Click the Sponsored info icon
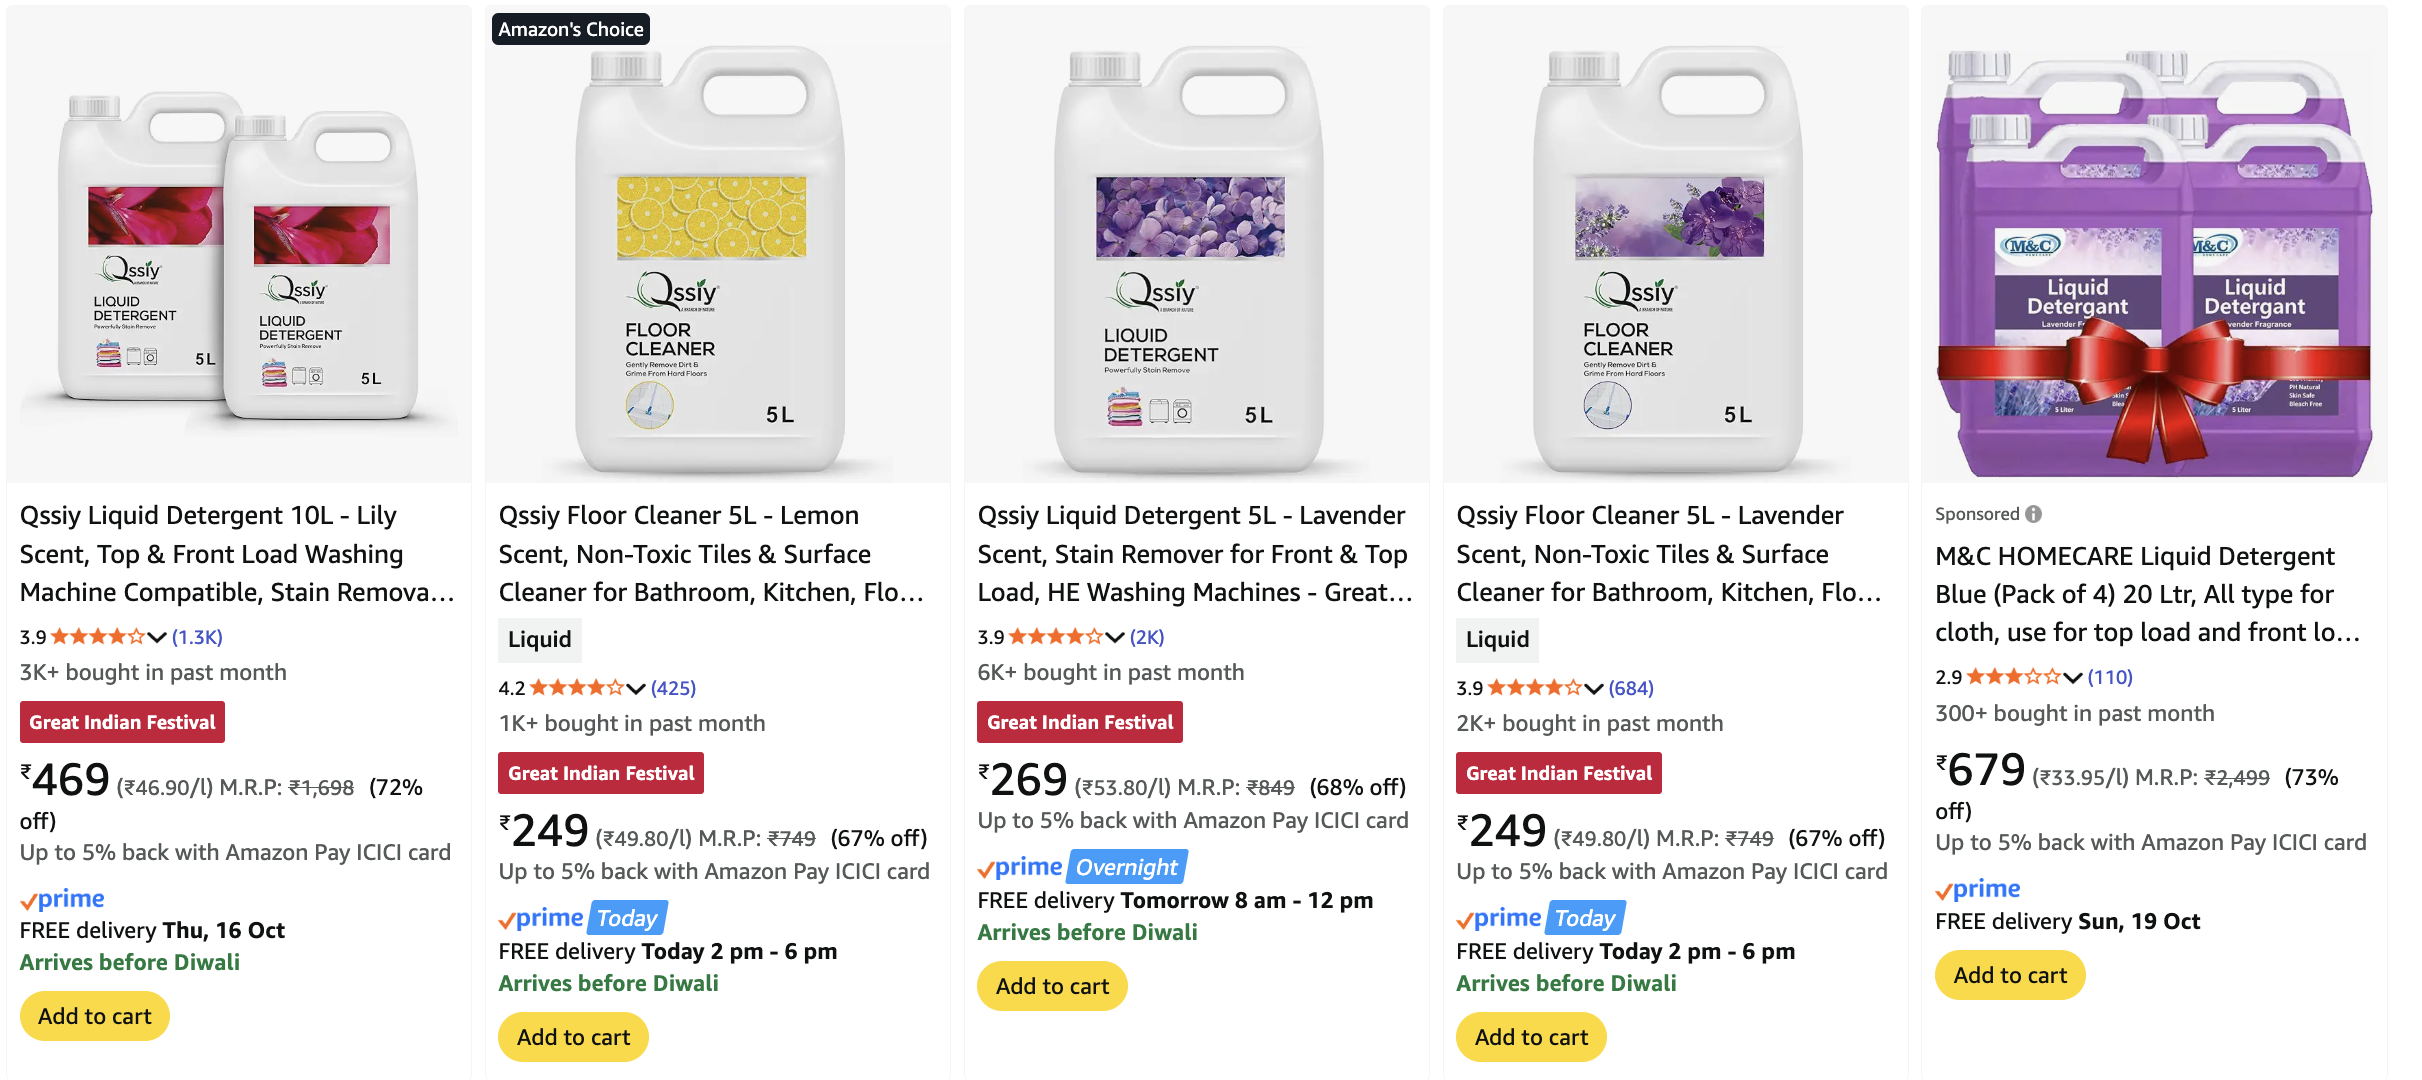Image resolution: width=2422 pixels, height=1080 pixels. pyautogui.click(x=2034, y=514)
